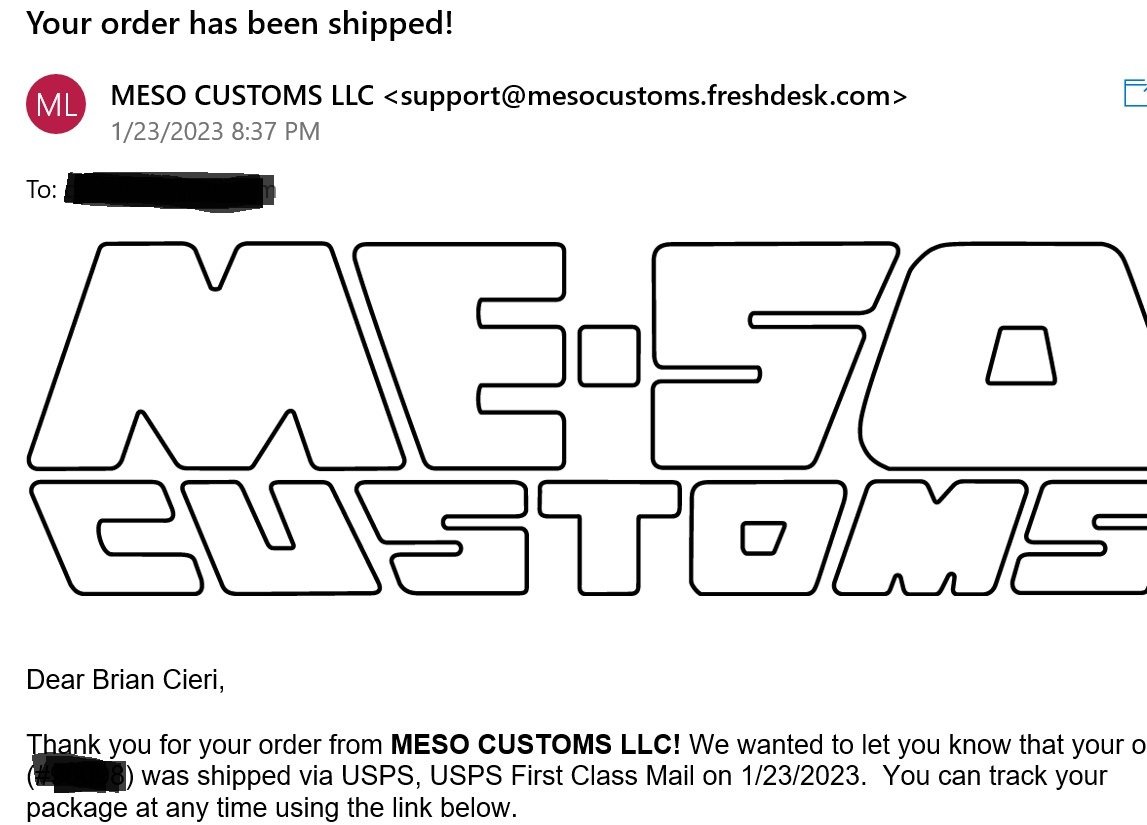The image size is (1147, 825).
Task: Click the words 'Thank you for your order'
Action: pos(174,745)
